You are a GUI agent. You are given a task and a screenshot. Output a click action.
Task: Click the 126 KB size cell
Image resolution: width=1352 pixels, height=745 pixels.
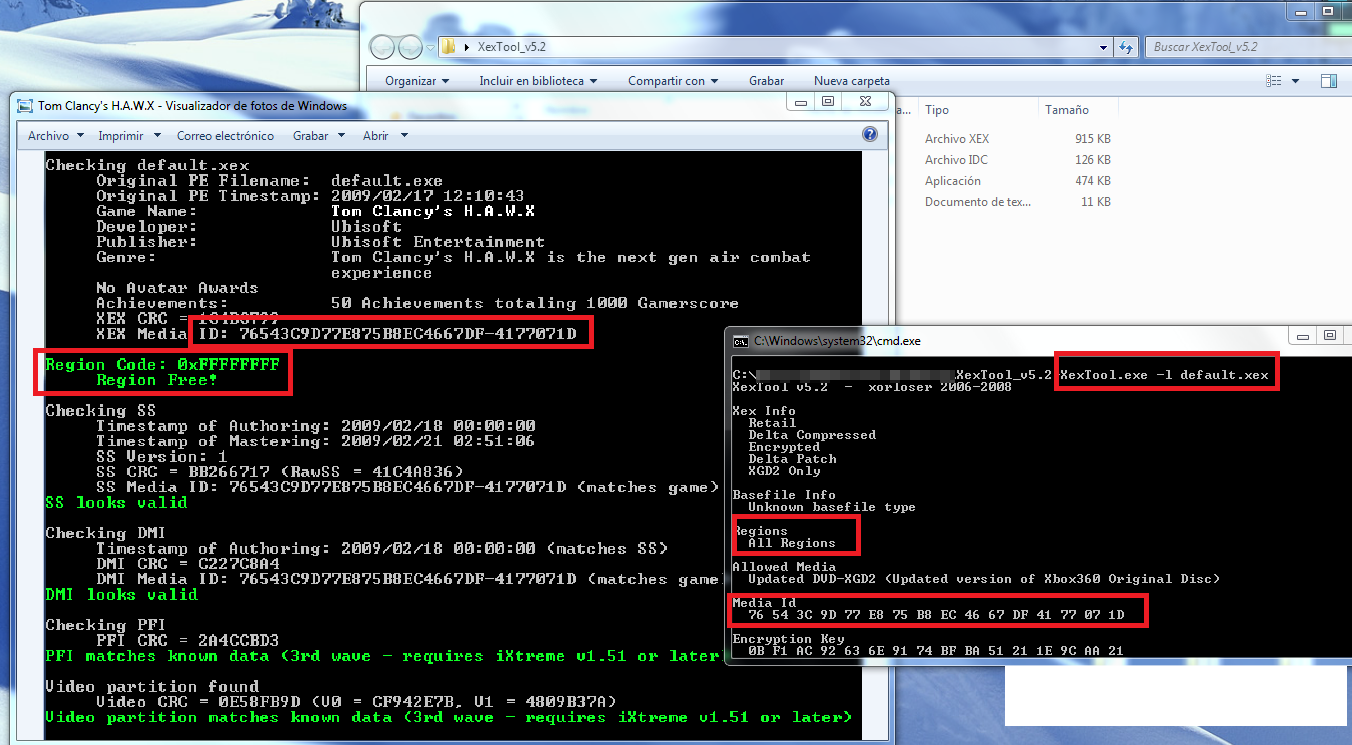(1092, 160)
